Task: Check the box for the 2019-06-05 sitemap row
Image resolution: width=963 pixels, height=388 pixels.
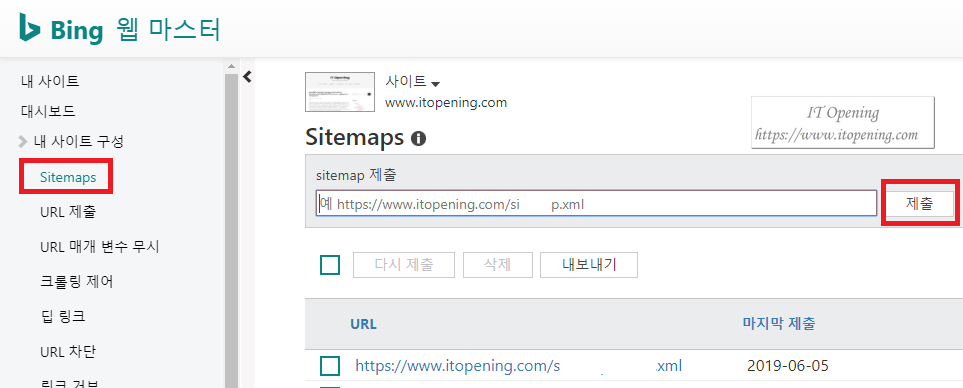Action: click(330, 367)
